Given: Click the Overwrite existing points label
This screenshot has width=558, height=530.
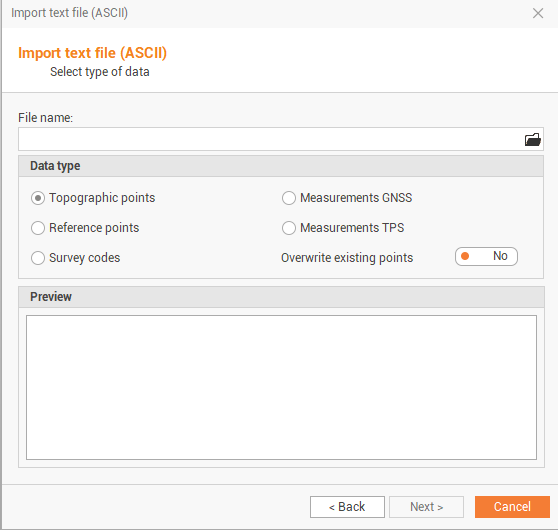Looking at the screenshot, I should (x=347, y=258).
